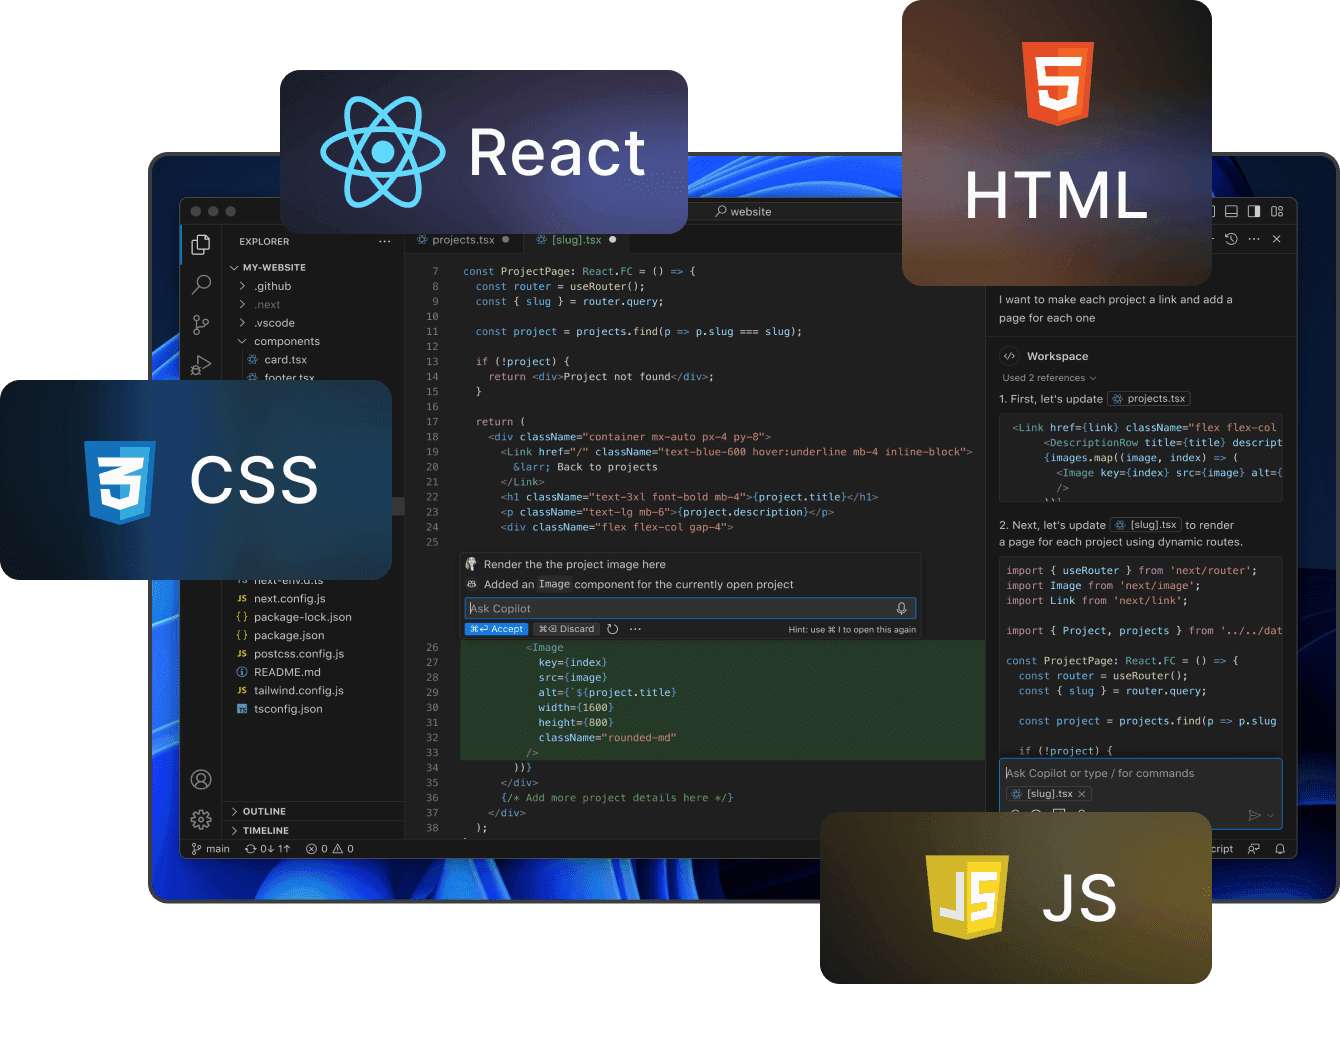Click the HTML5 logo card
Image resolution: width=1340 pixels, height=1050 pixels.
pos(1057,143)
